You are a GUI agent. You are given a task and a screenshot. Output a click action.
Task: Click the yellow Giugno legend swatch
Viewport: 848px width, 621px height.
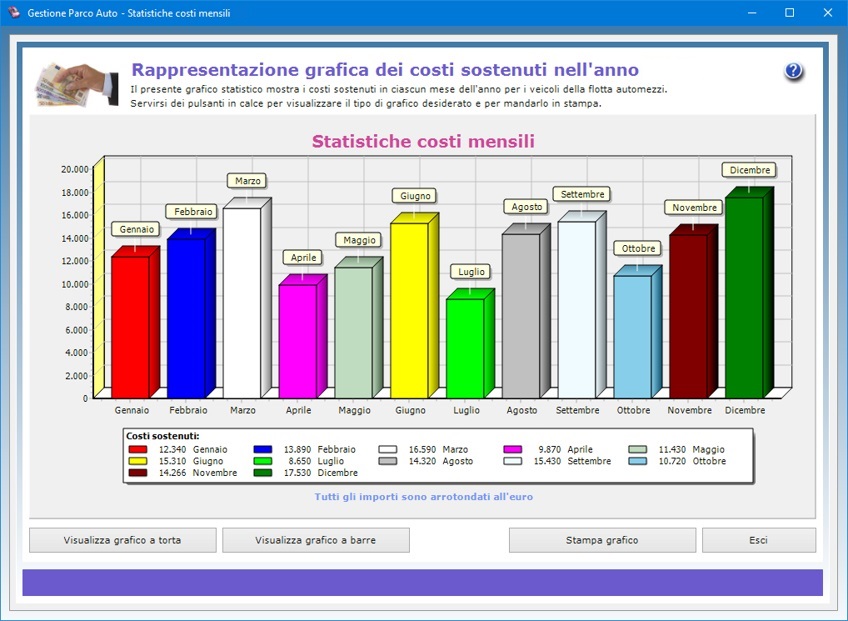click(138, 461)
